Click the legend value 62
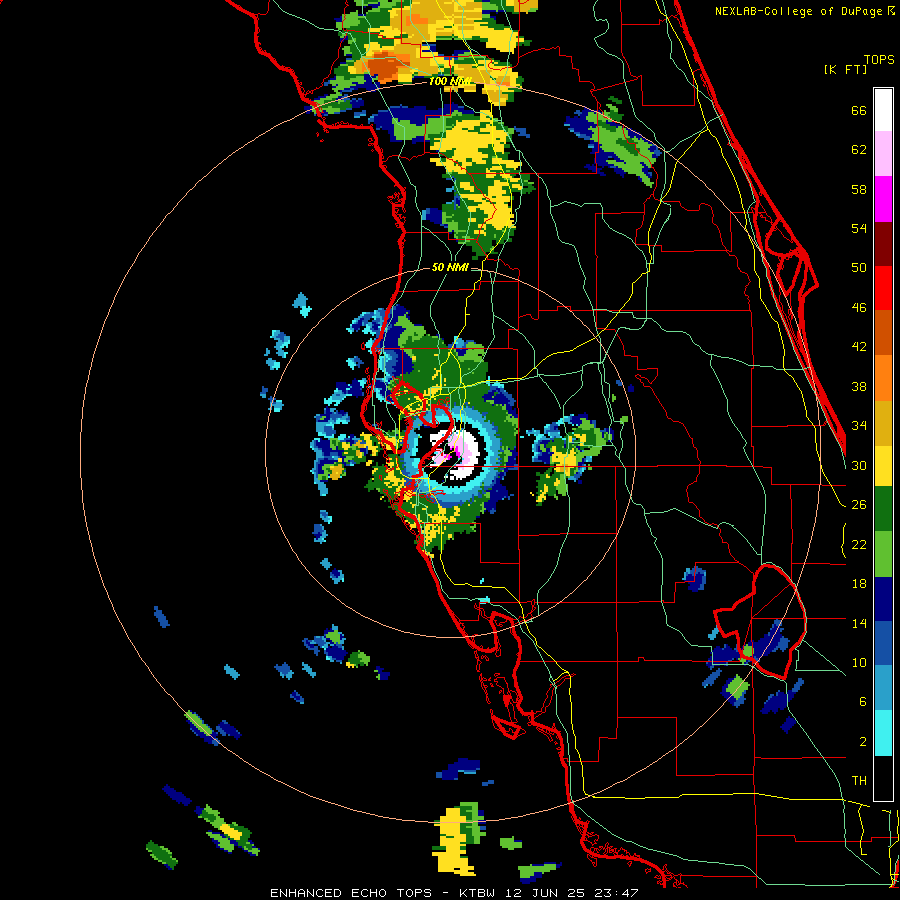This screenshot has height=900, width=900. click(x=859, y=150)
